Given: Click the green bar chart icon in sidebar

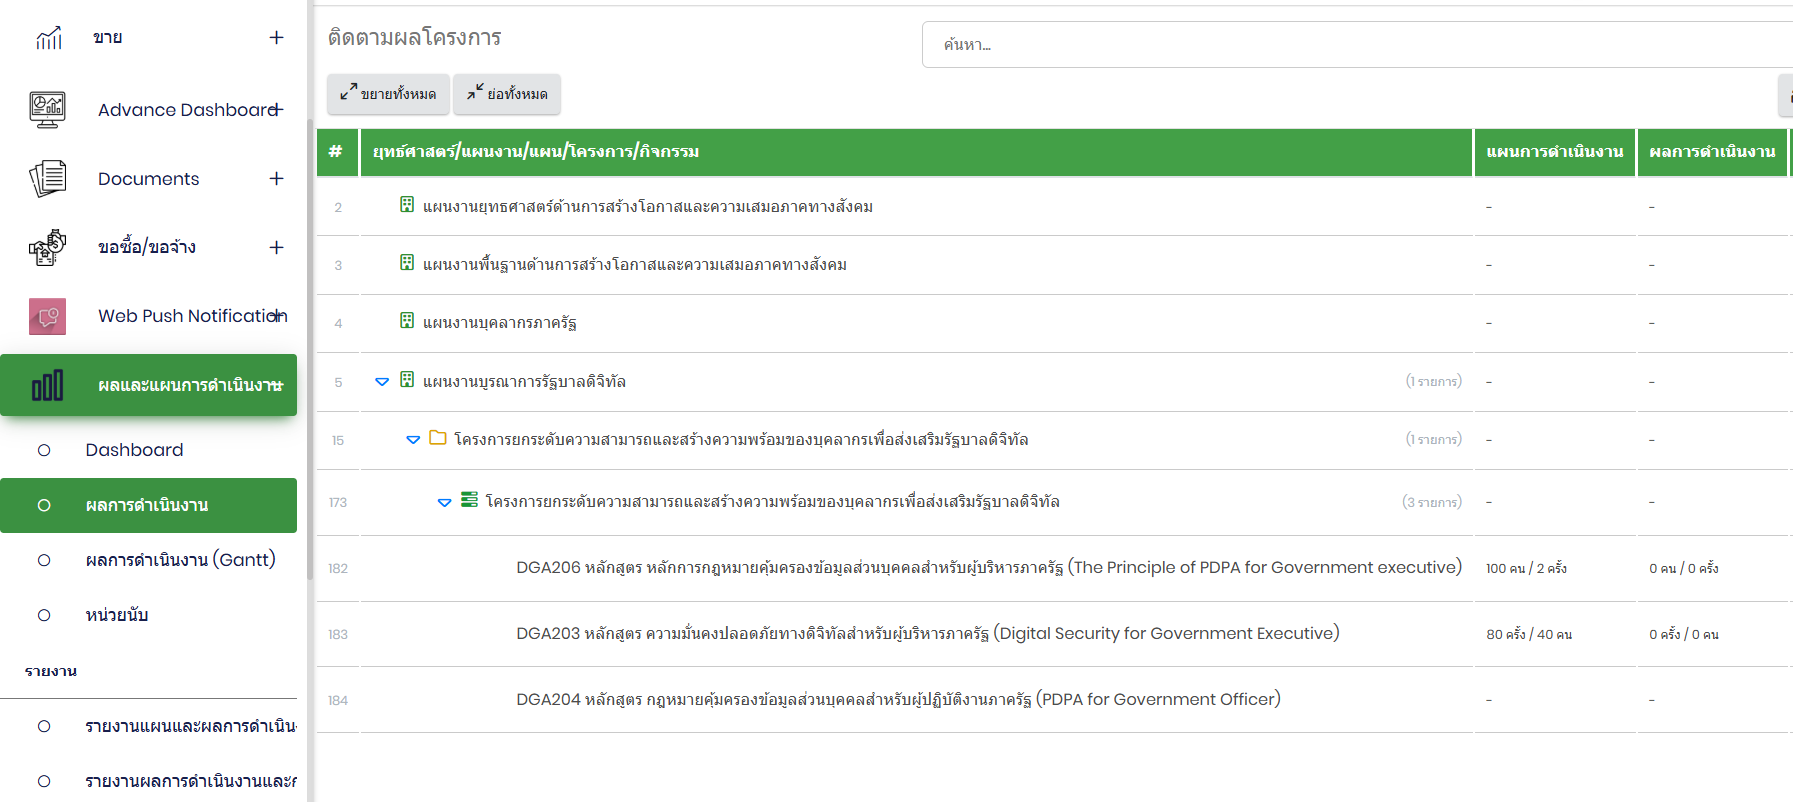Looking at the screenshot, I should (x=48, y=385).
